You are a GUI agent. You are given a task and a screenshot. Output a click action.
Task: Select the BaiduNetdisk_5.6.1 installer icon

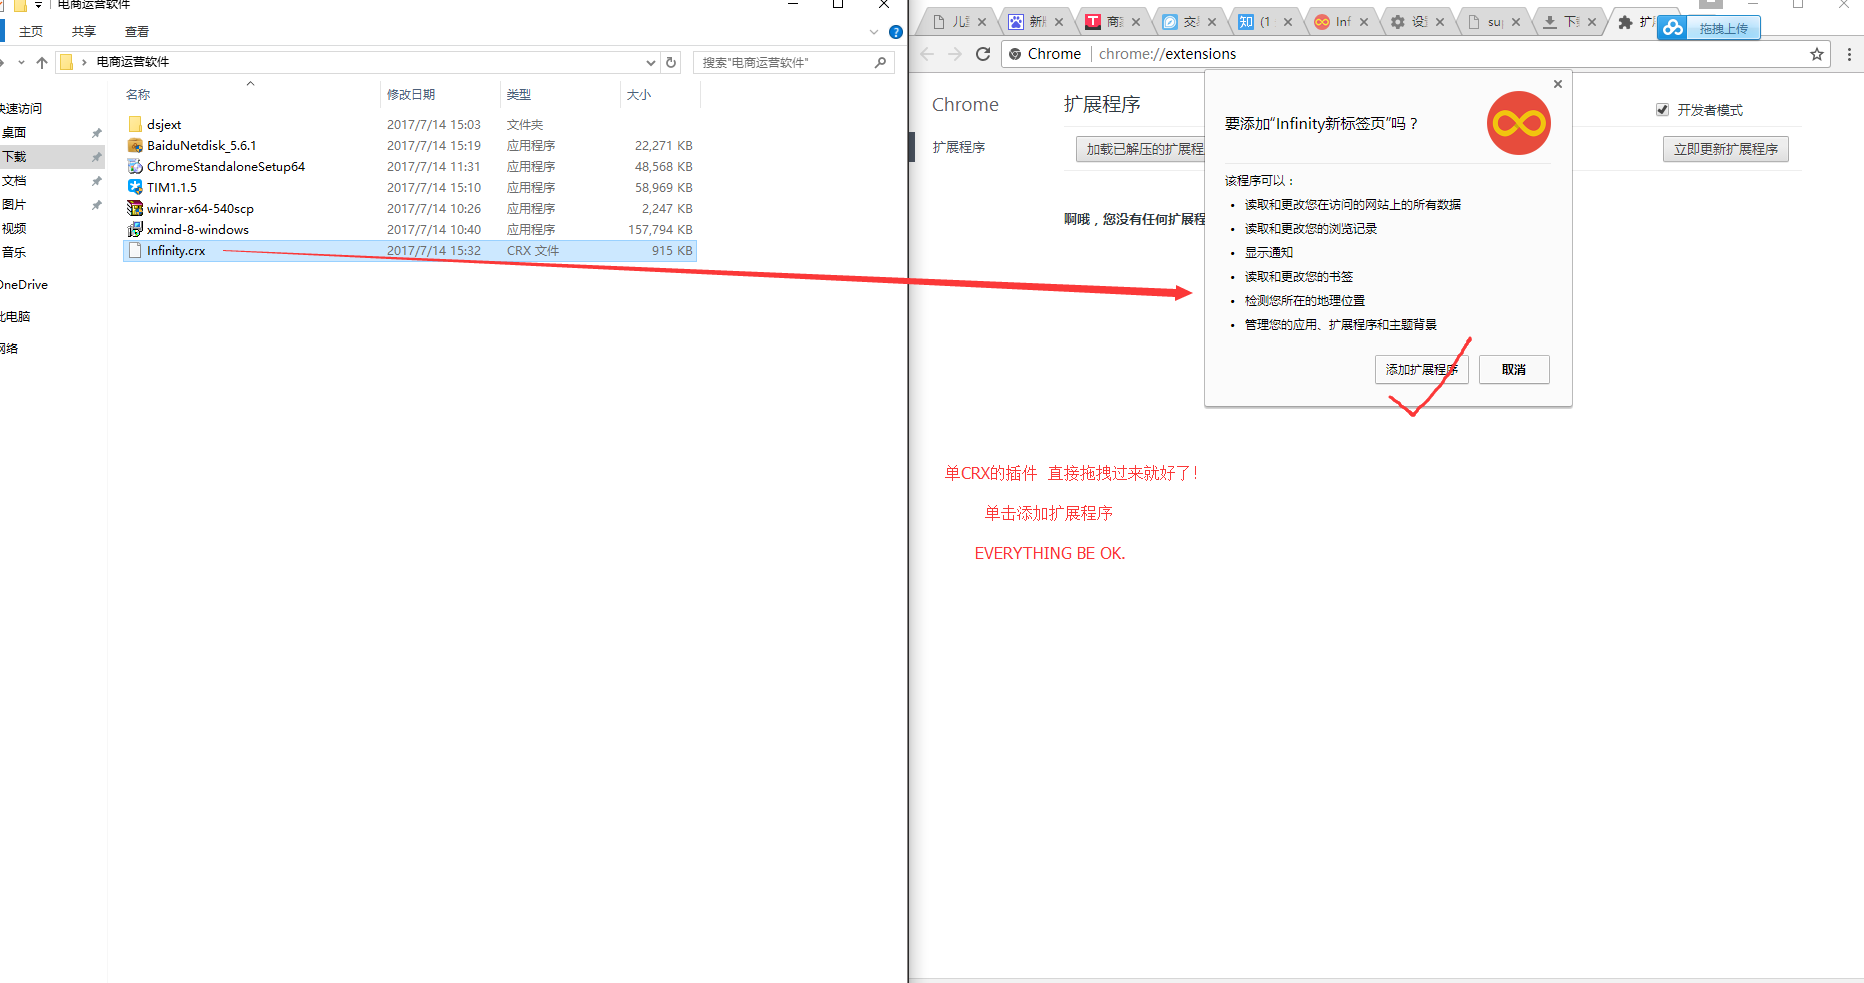pos(135,145)
